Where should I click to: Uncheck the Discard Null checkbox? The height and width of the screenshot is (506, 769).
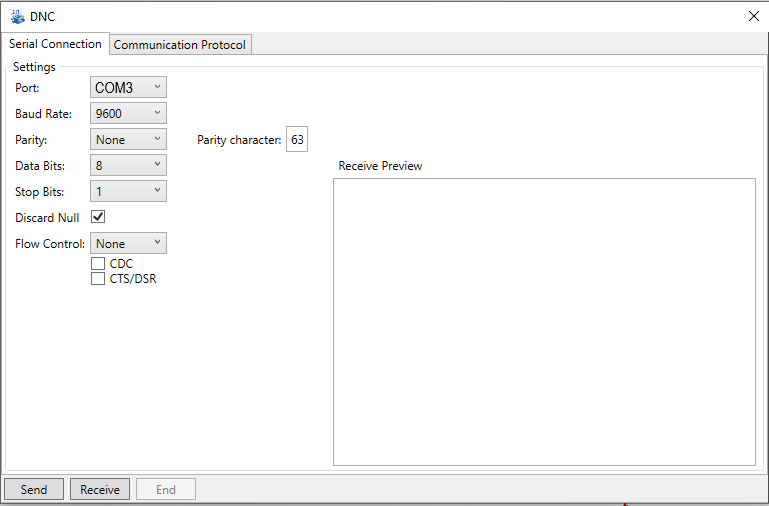pos(98,217)
